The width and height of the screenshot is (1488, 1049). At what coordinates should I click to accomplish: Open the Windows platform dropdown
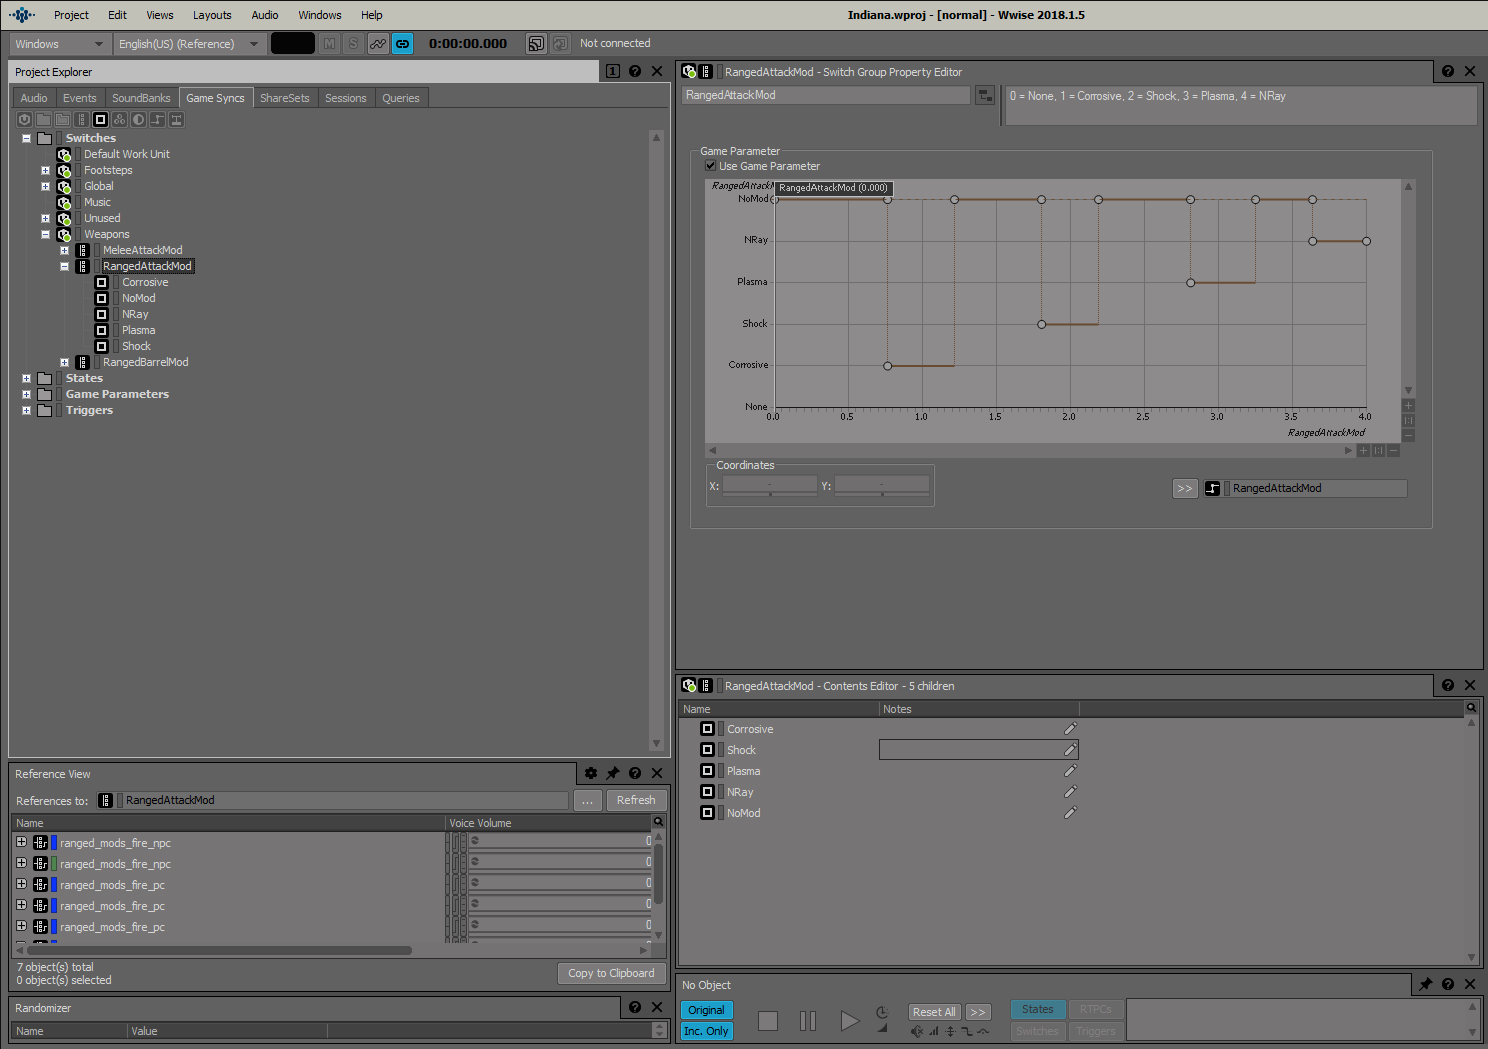59,44
